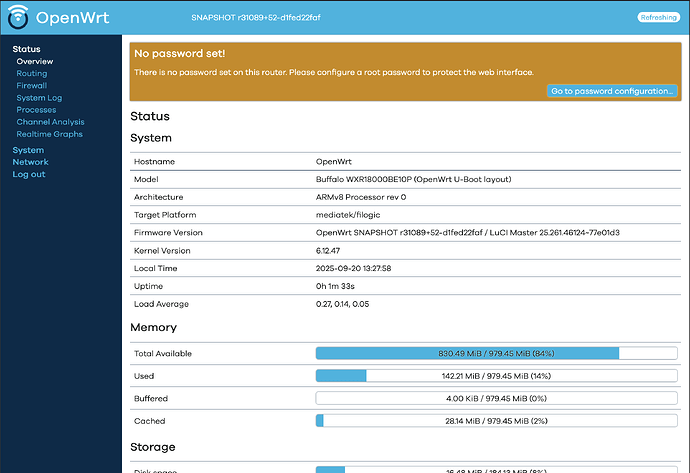Open the Firewall status page
The height and width of the screenshot is (473, 690).
(x=32, y=85)
